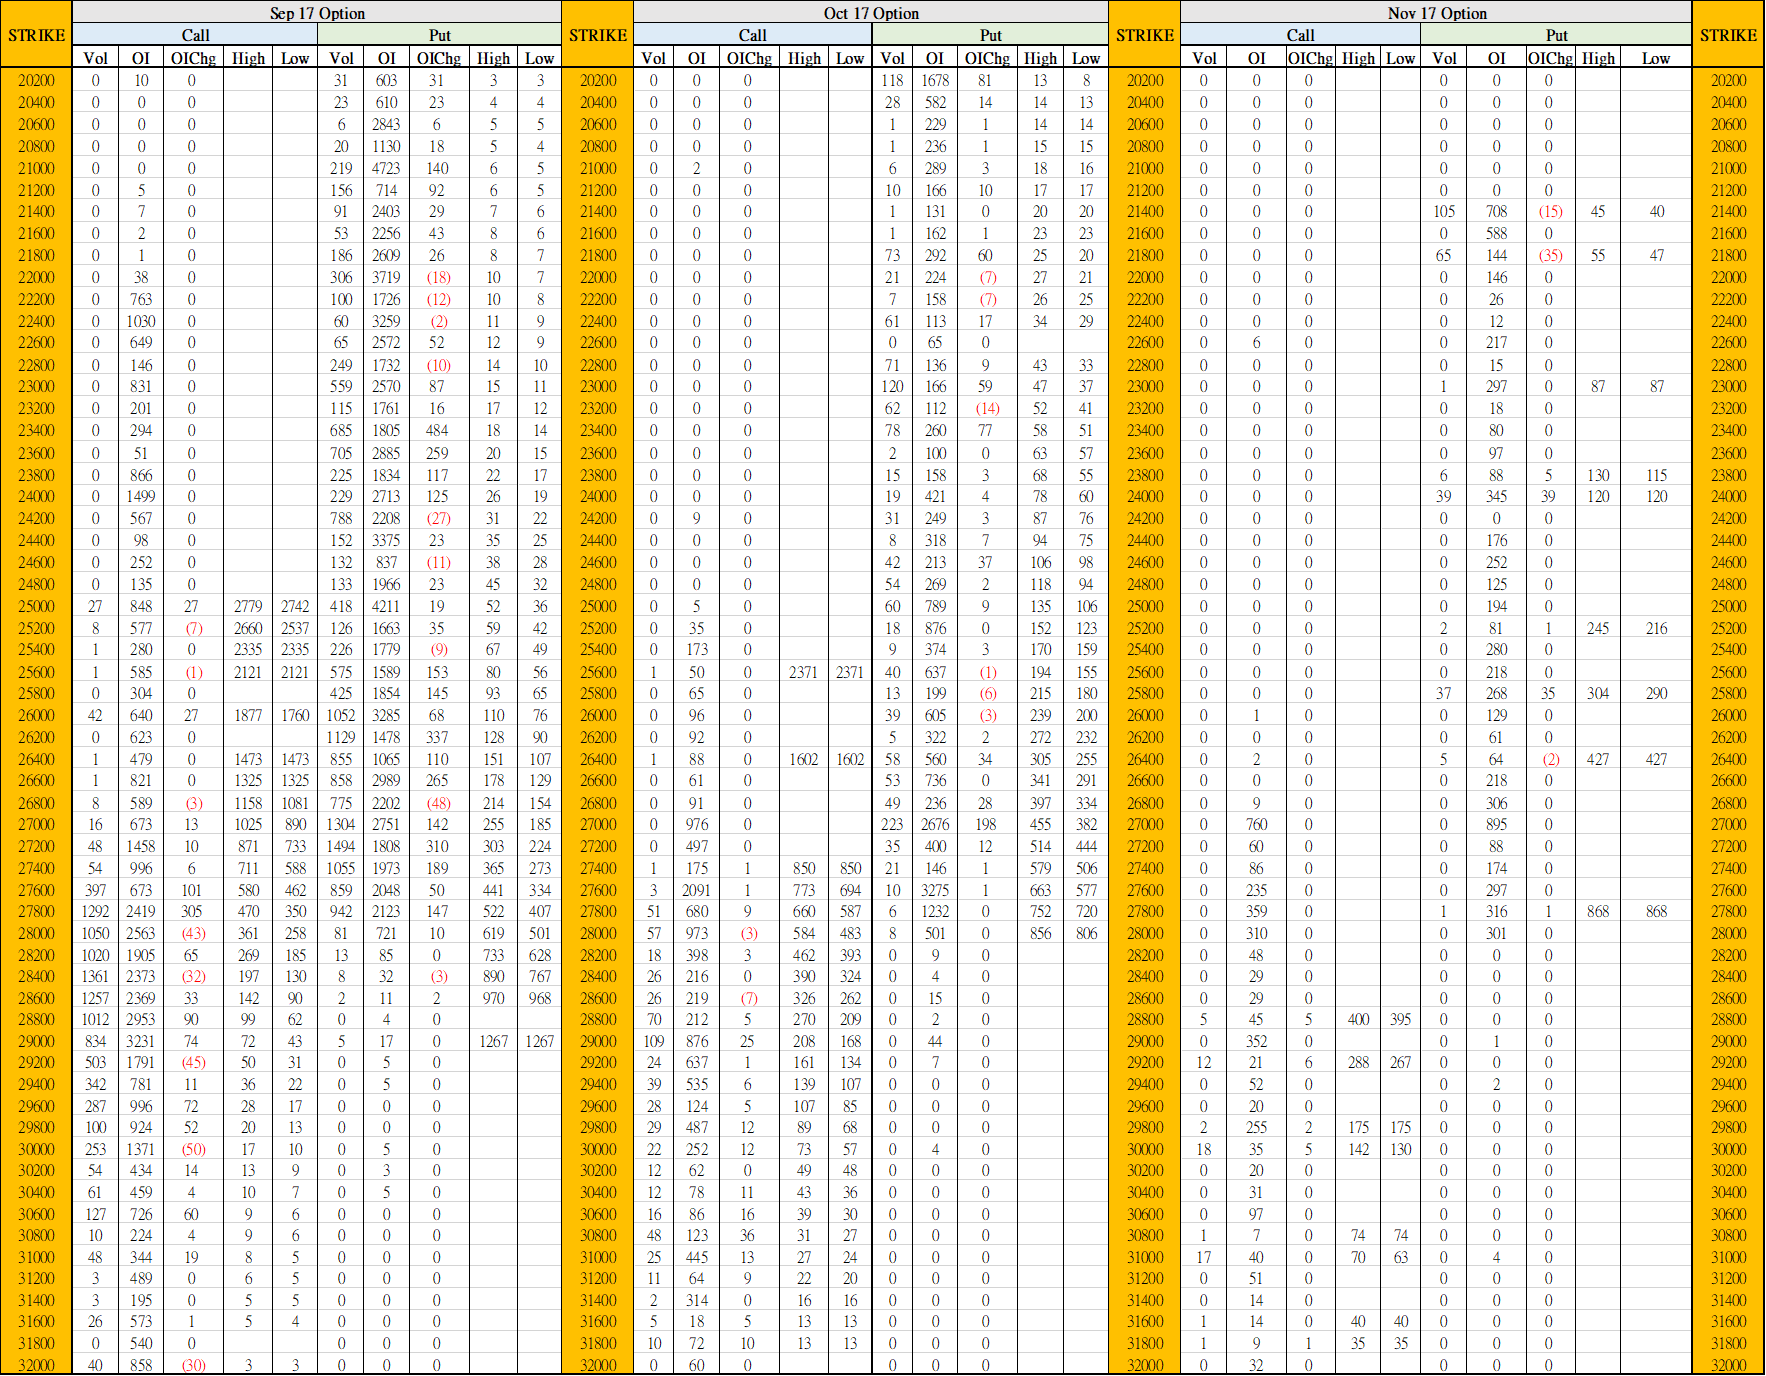Click OIChg column header under Sep Put
This screenshot has width=1766, height=1376.
point(438,58)
